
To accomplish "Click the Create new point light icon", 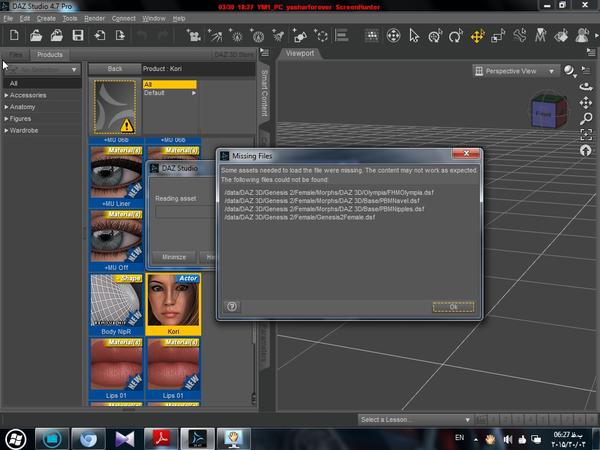I will point(236,36).
